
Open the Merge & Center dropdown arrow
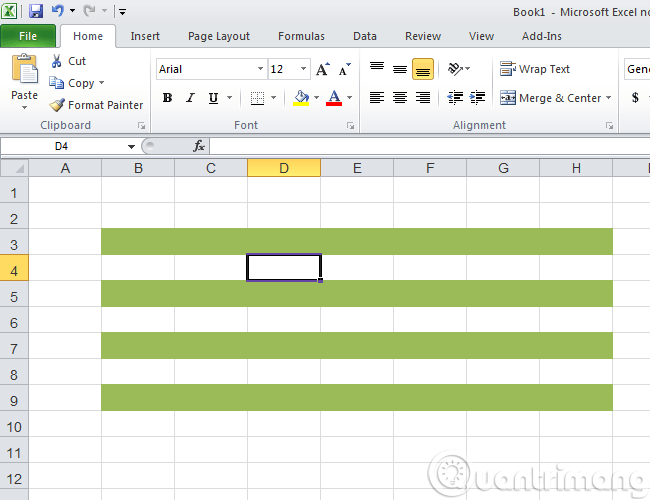(x=609, y=98)
